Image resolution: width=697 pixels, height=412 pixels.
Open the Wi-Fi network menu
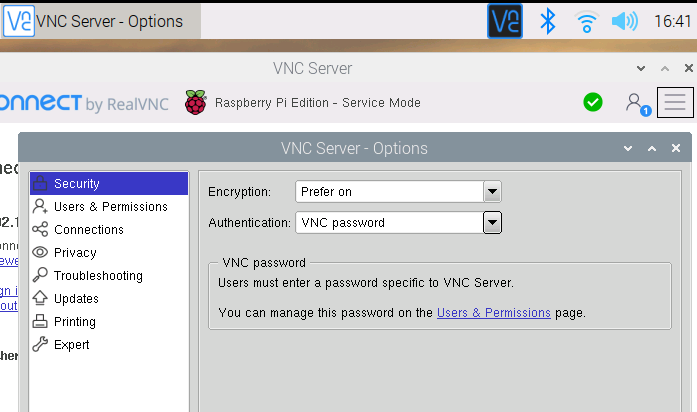[x=587, y=21]
